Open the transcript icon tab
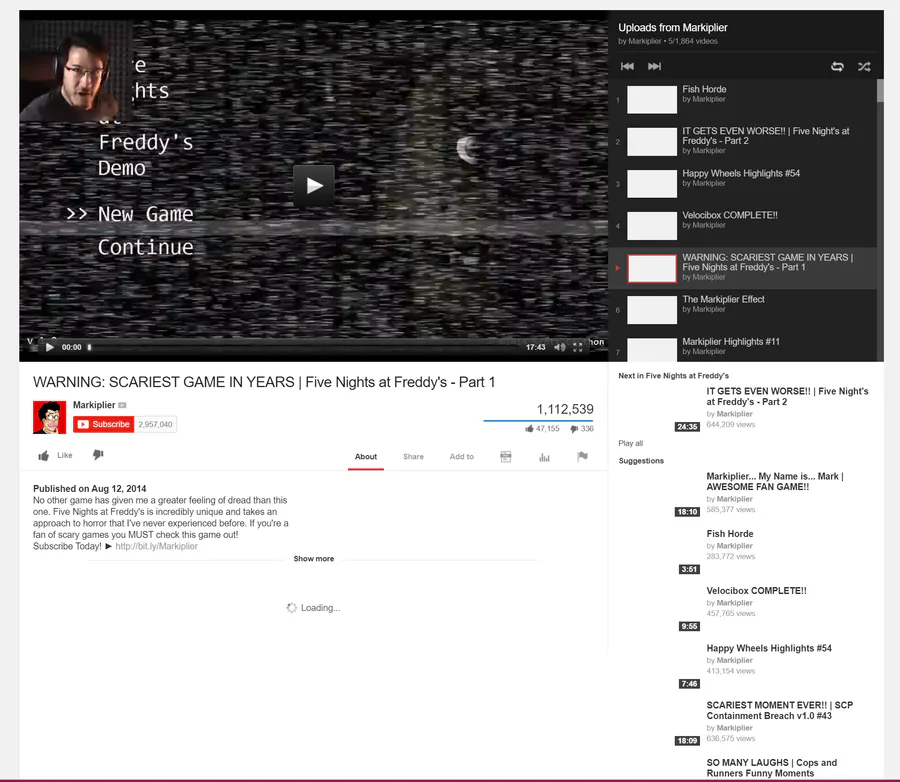Image resolution: width=900 pixels, height=782 pixels. point(506,457)
